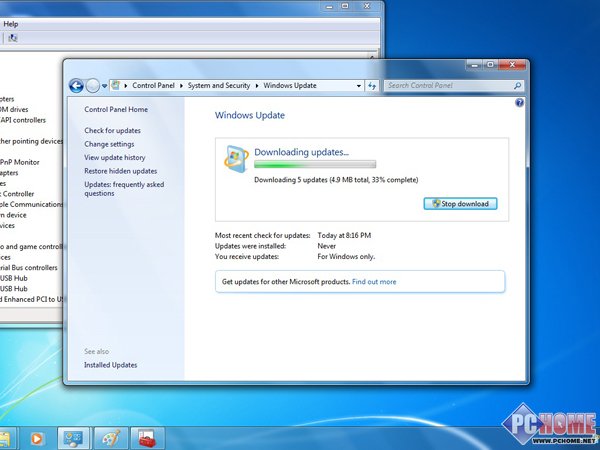Select 'rial Bus controllers' item in background window
600x450 pixels.
coord(29,267)
